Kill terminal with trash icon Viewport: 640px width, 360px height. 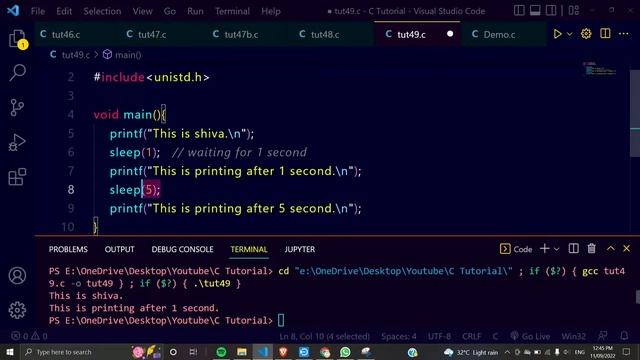(591, 249)
